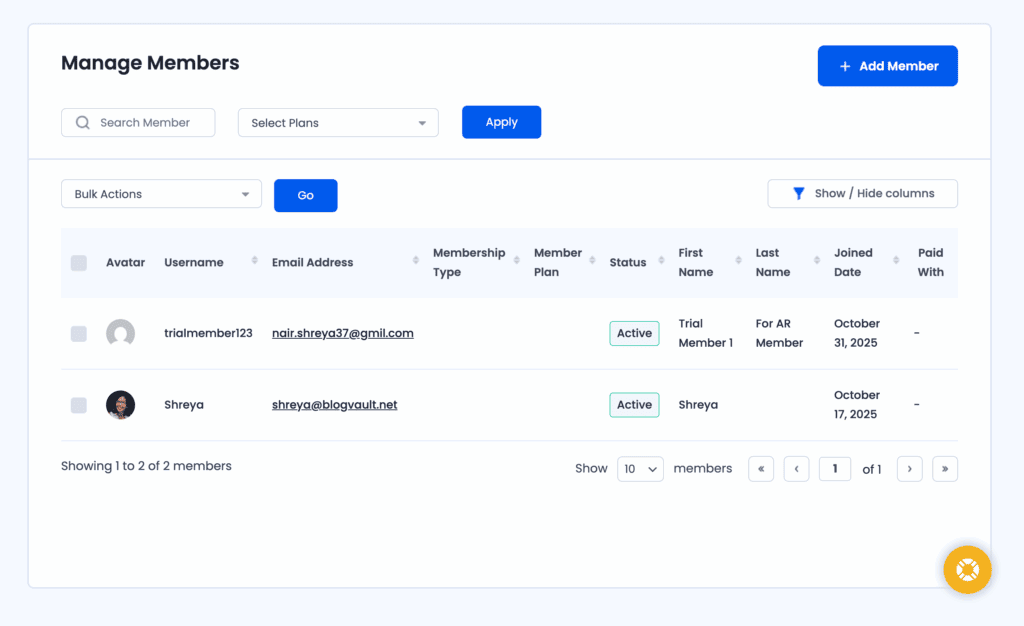Sort by Membership Type column arrows
This screenshot has height=626, width=1024.
tap(517, 260)
